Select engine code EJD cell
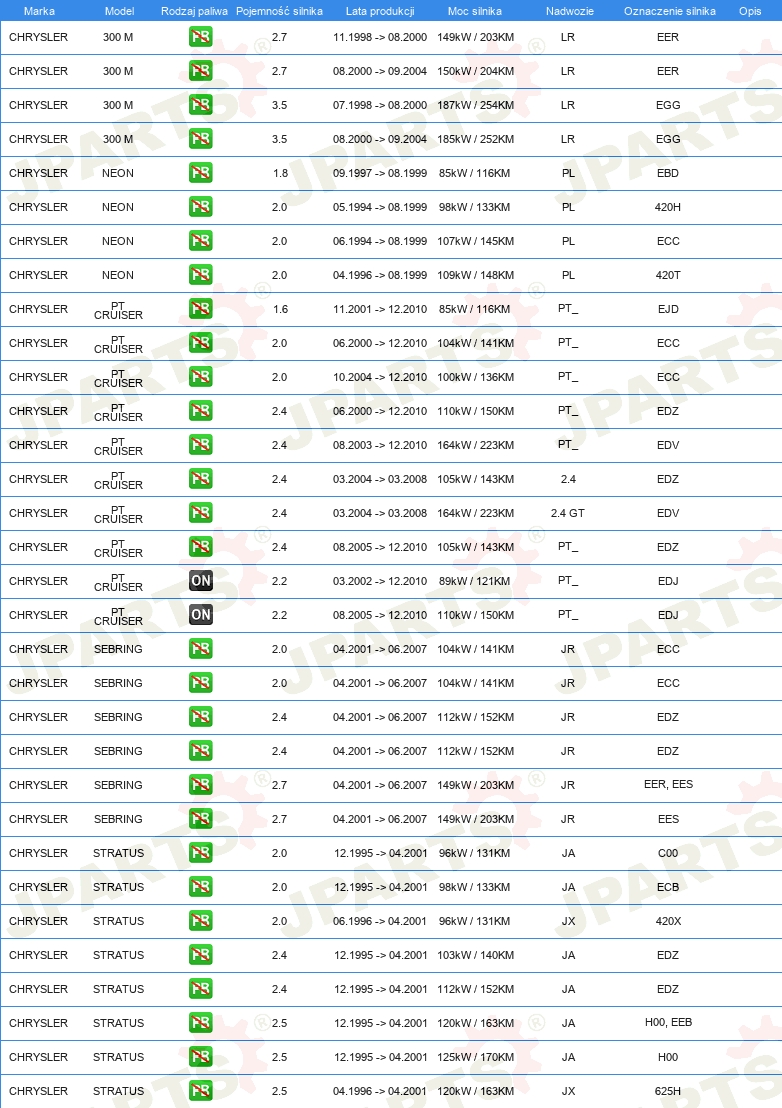Viewport: 782px width, 1108px height. point(668,309)
